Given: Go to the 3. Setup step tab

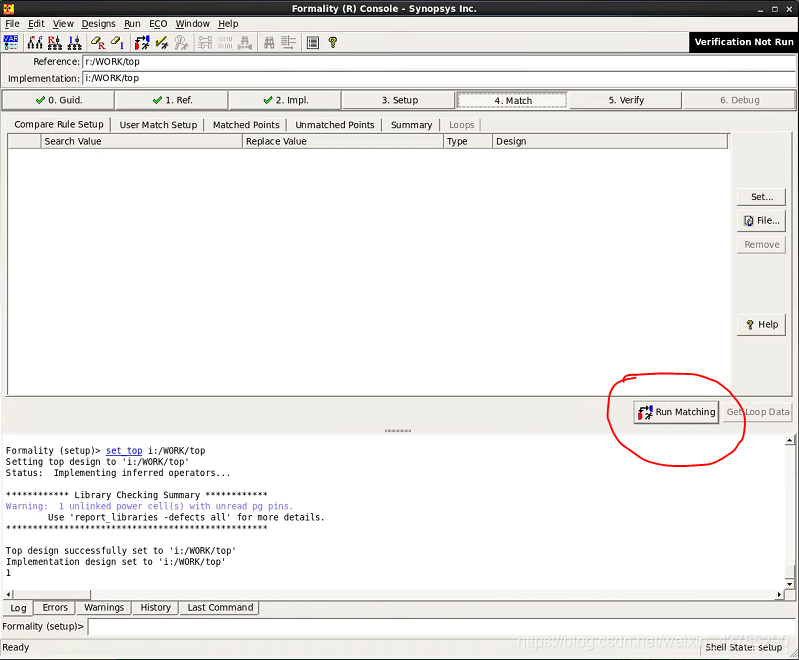Looking at the screenshot, I should click(399, 100).
